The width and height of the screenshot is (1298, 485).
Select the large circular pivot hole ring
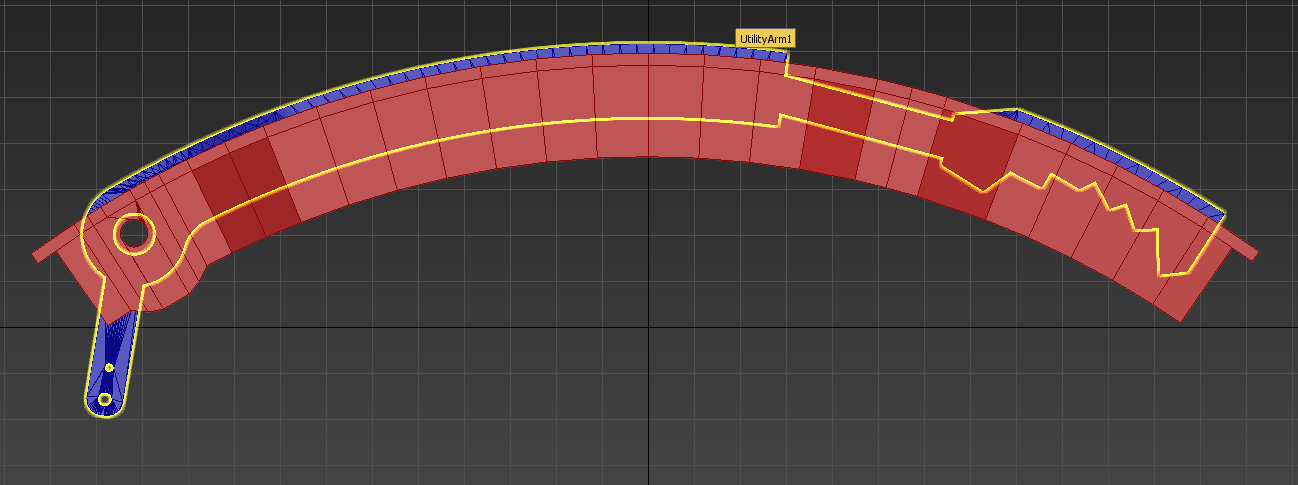[134, 232]
